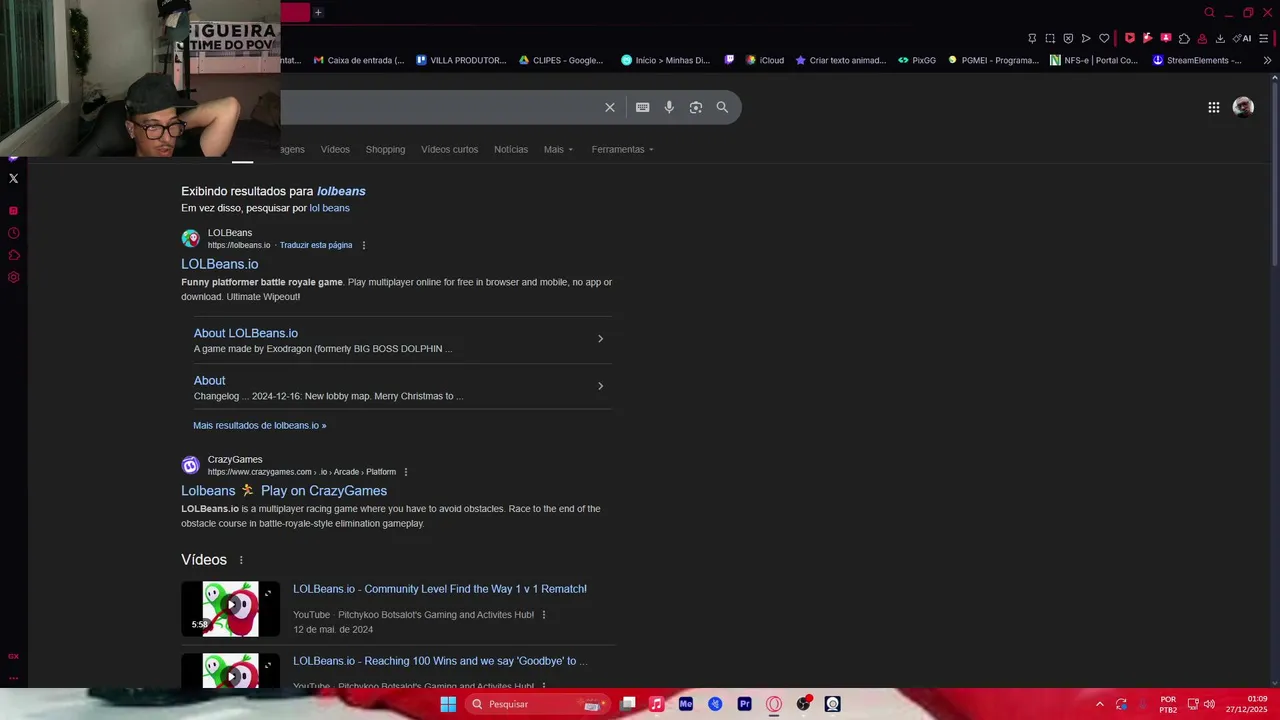Open the iCloud bookmark
This screenshot has width=1280, height=720.
point(765,60)
